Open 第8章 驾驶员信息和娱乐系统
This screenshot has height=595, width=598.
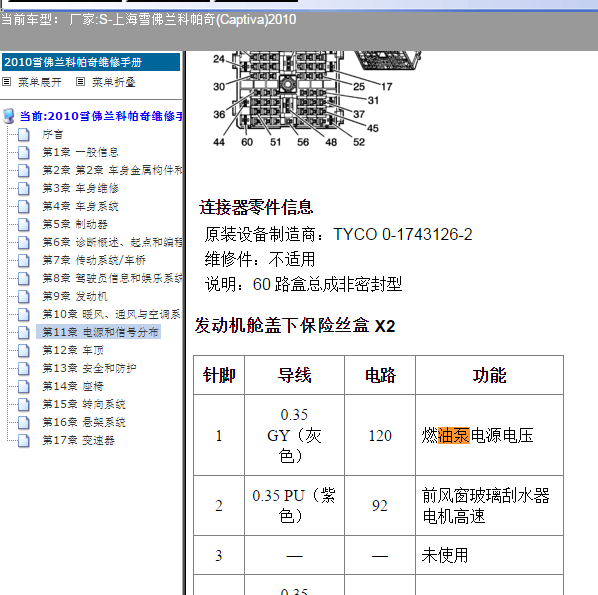pyautogui.click(x=112, y=278)
